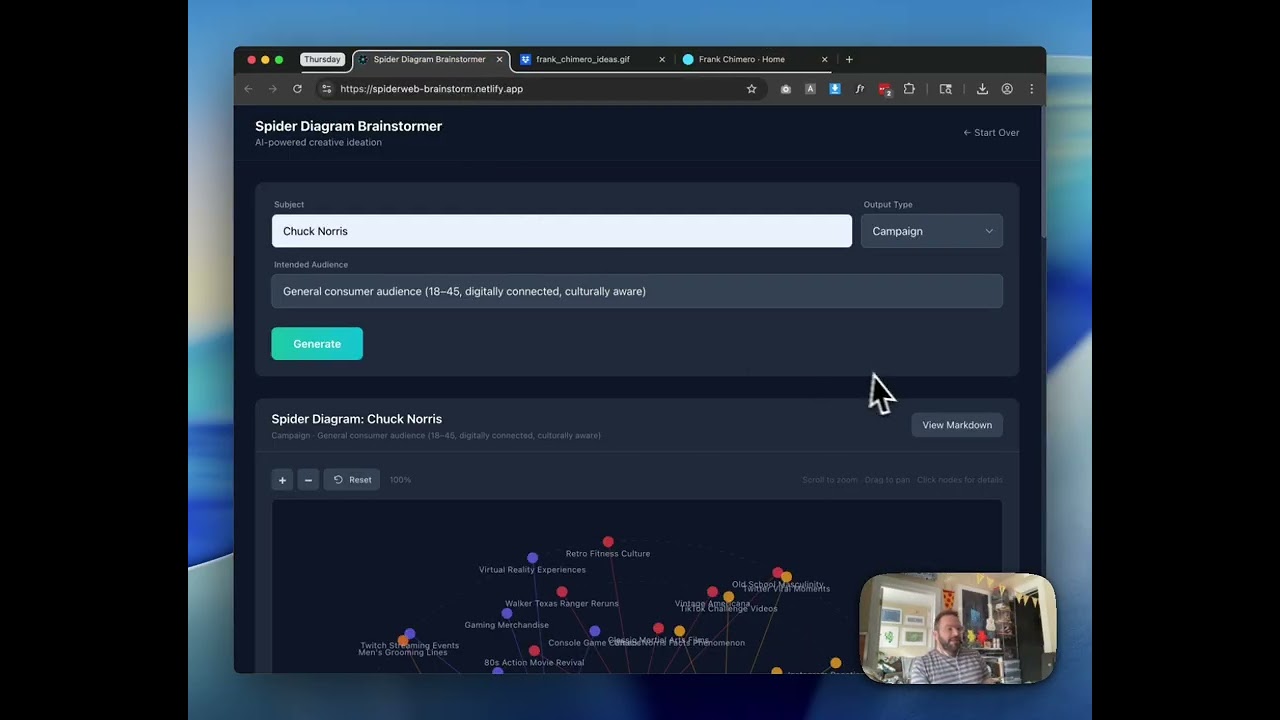The width and height of the screenshot is (1280, 720).
Task: Click the red extension icon with badge 2
Action: 884,89
